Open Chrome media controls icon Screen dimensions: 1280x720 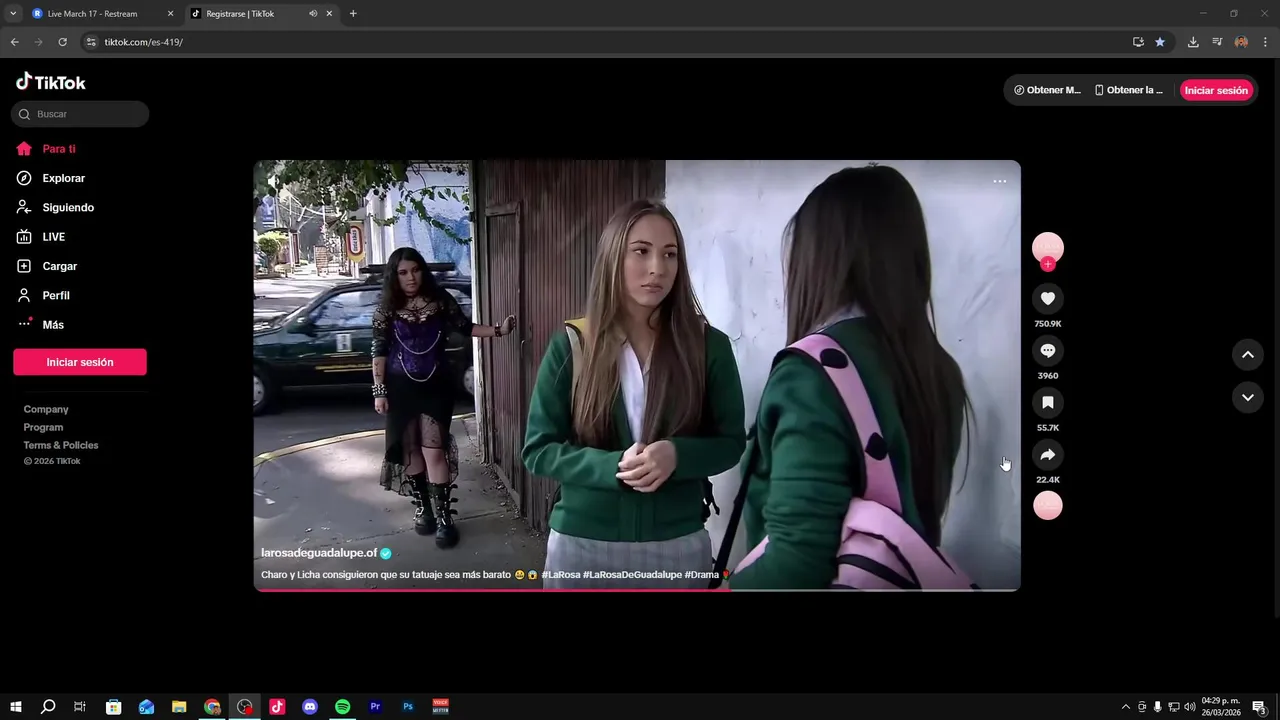pyautogui.click(x=1217, y=42)
